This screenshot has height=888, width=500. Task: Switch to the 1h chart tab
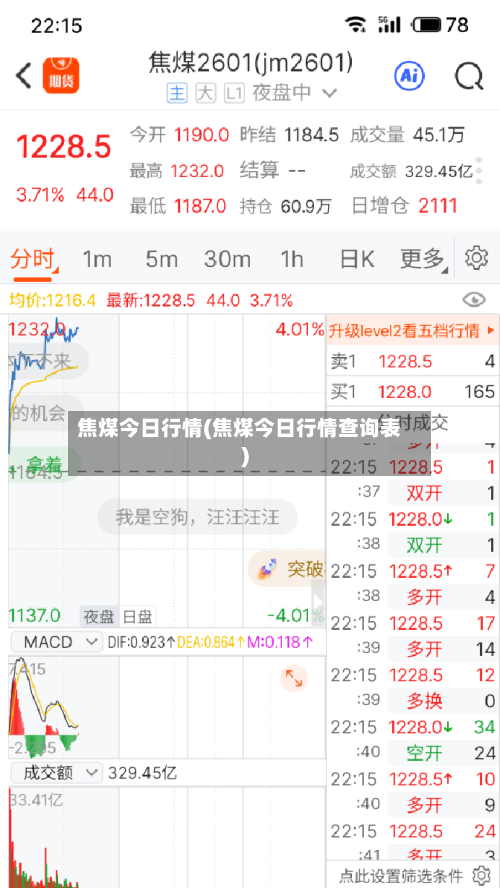(292, 259)
